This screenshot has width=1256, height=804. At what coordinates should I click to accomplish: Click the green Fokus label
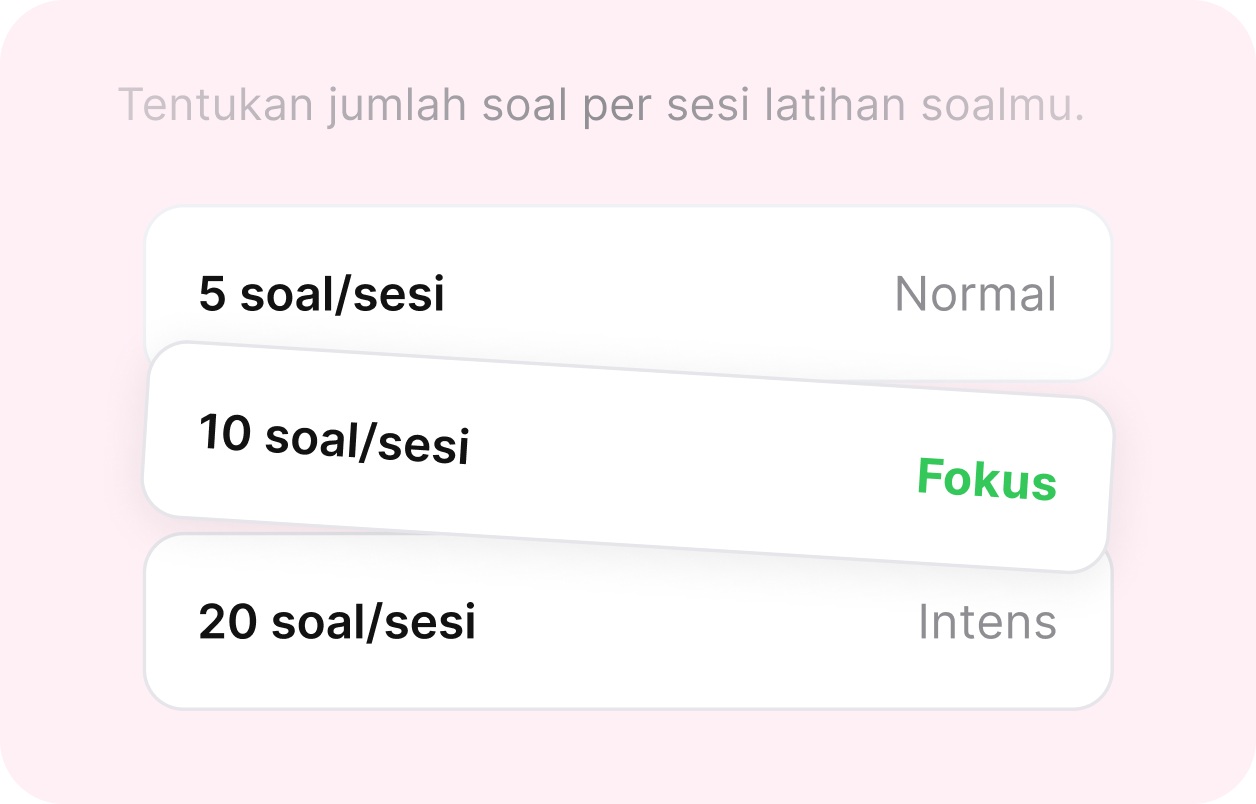[x=986, y=478]
